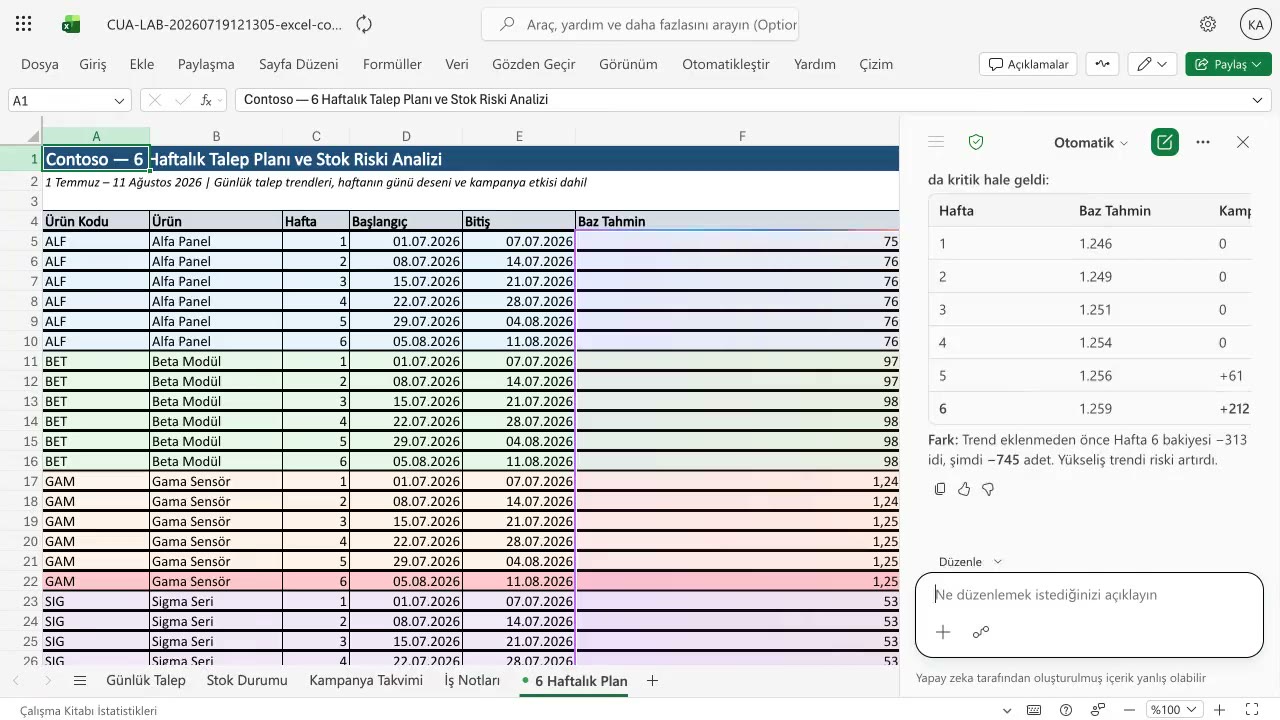
Task: Open the settings gear icon
Action: pos(1208,24)
